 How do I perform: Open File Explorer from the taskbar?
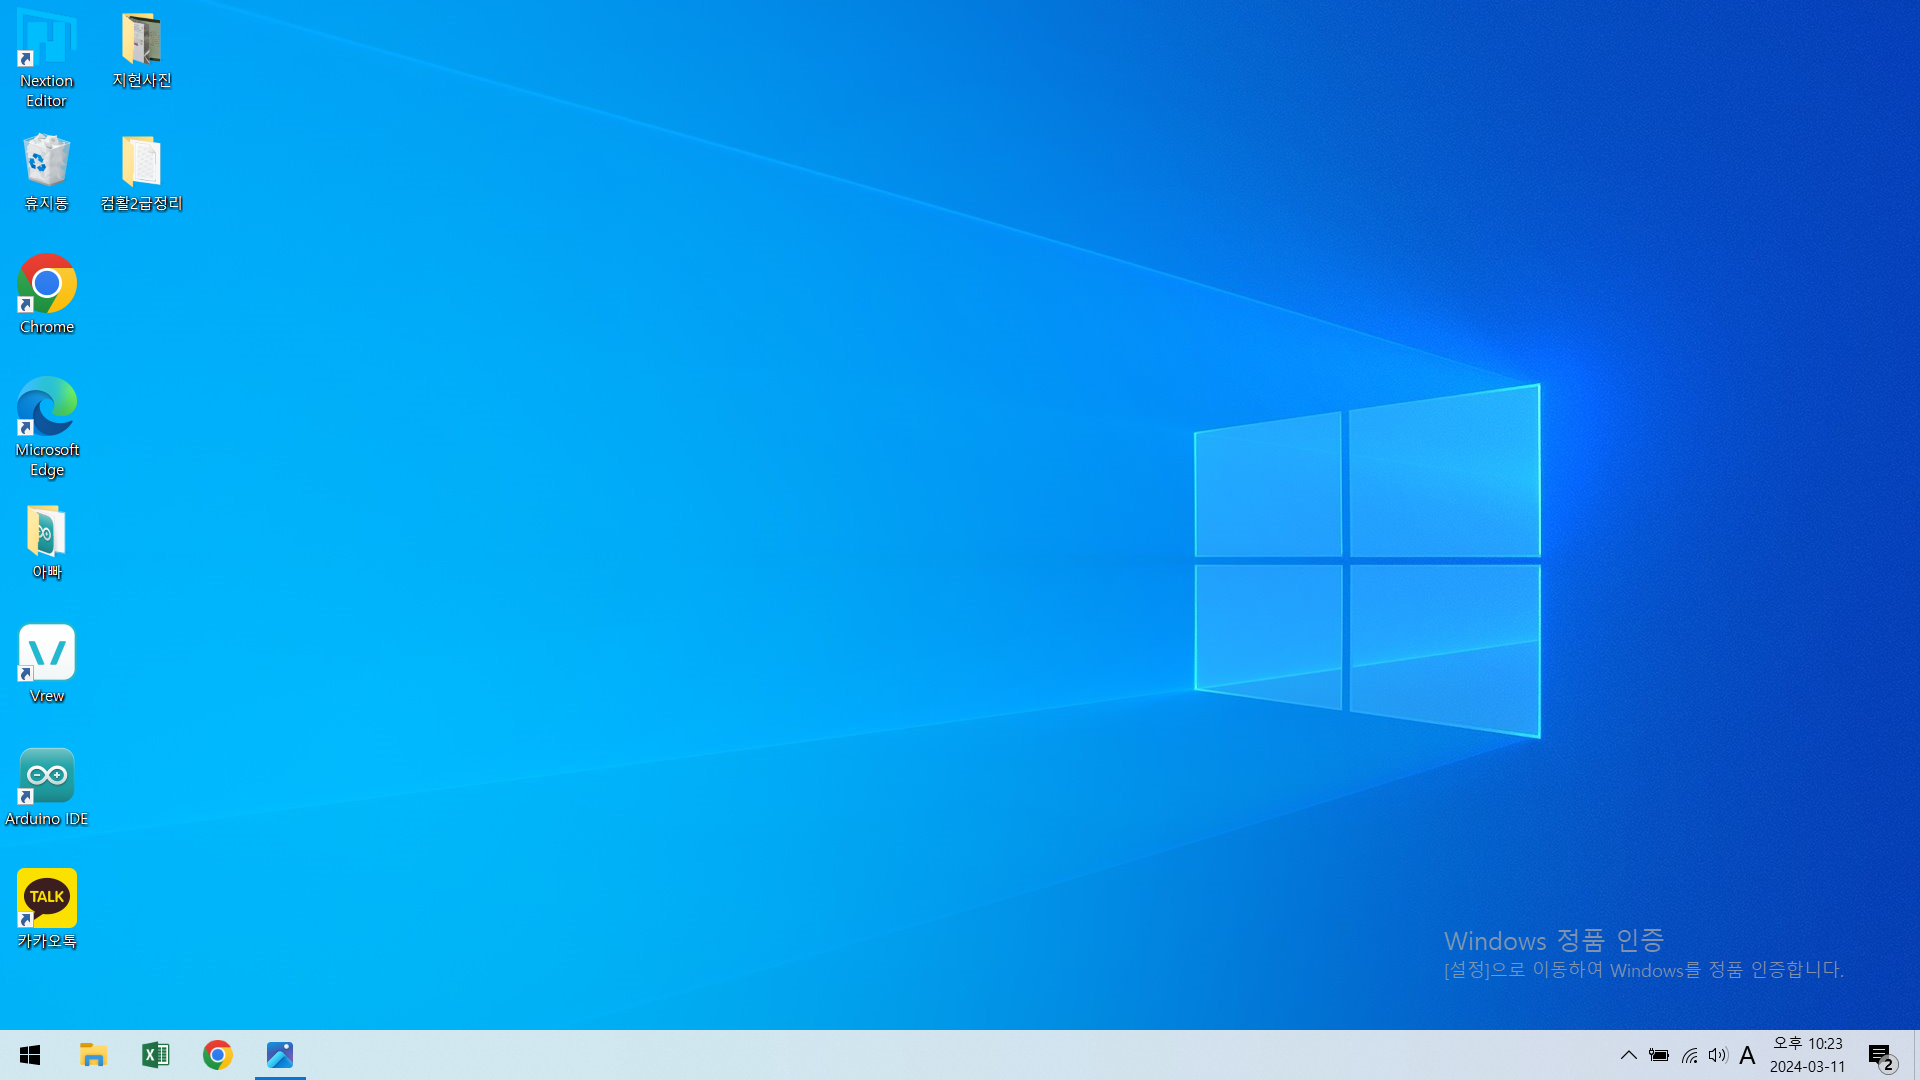tap(93, 1055)
